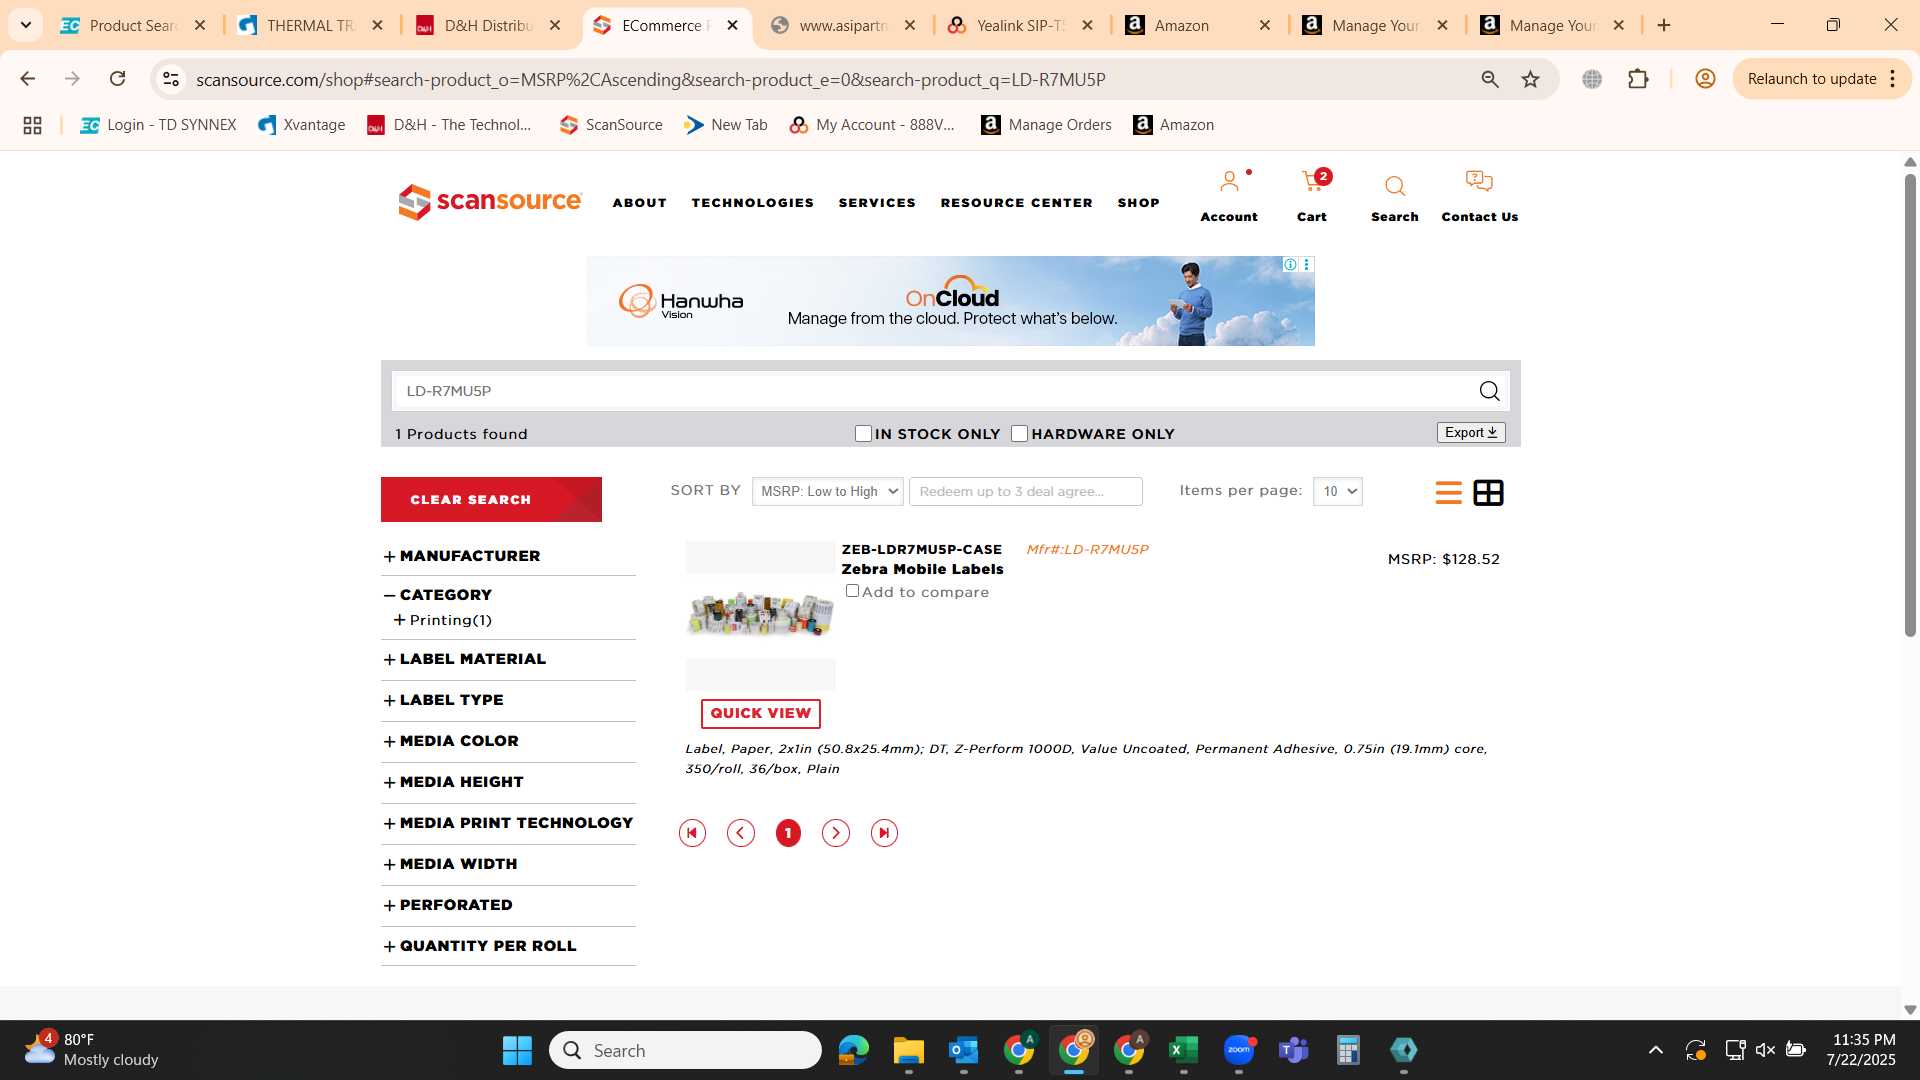
Task: Open File Explorer from taskbar
Action: coord(908,1050)
